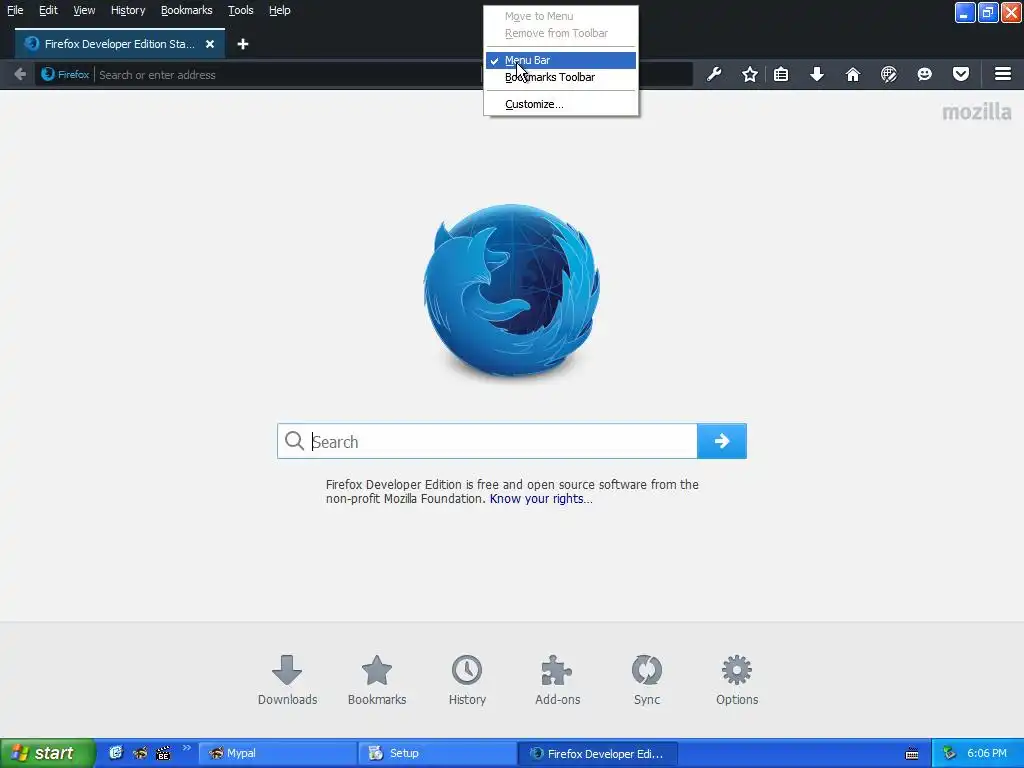Go to Home page icon
Viewport: 1024px width, 768px height.
853,74
